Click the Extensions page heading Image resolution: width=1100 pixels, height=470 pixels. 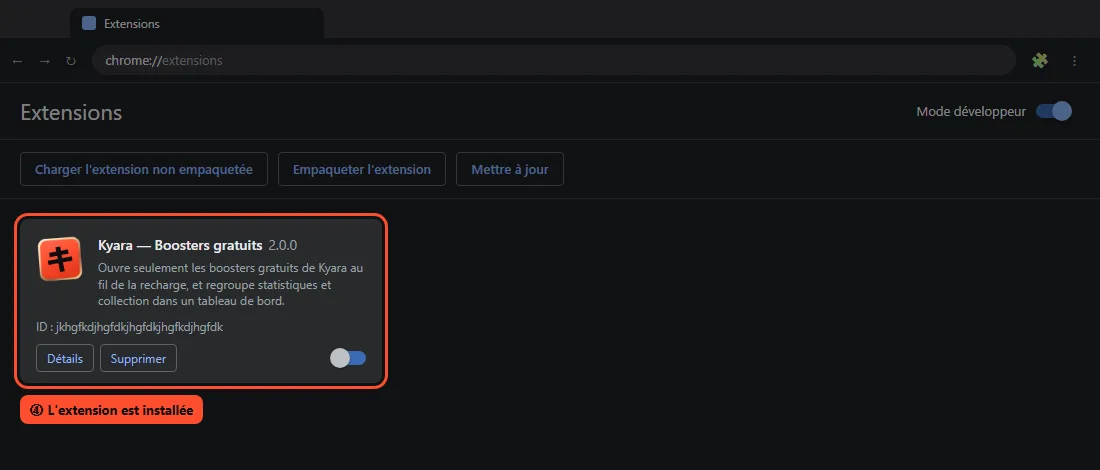pos(72,112)
